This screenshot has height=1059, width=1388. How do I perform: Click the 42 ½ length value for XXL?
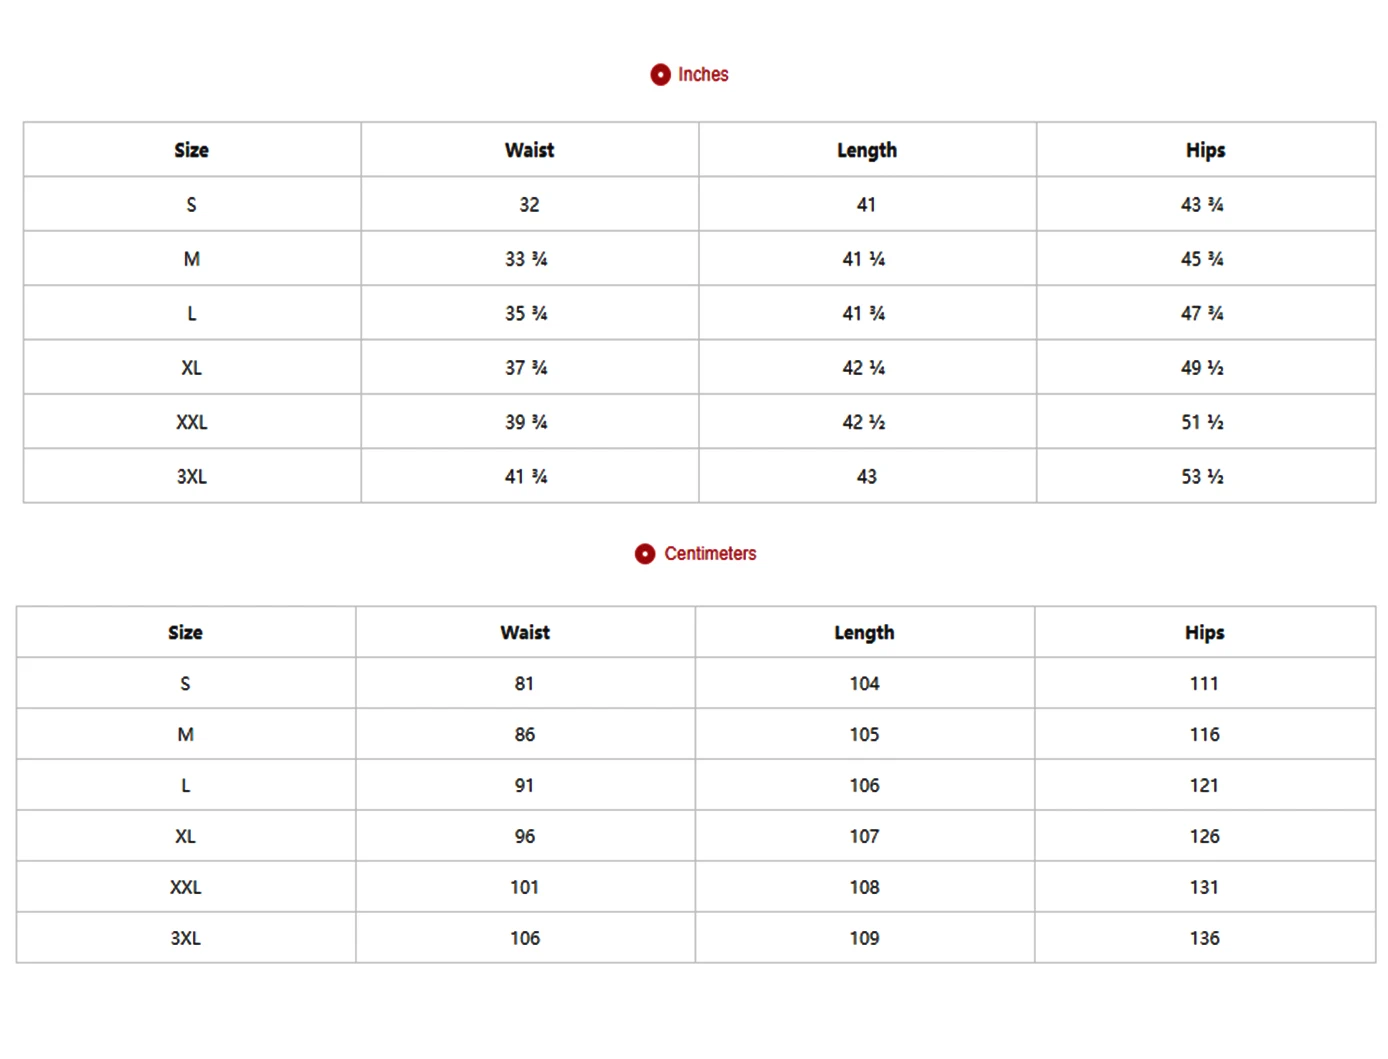pos(864,422)
